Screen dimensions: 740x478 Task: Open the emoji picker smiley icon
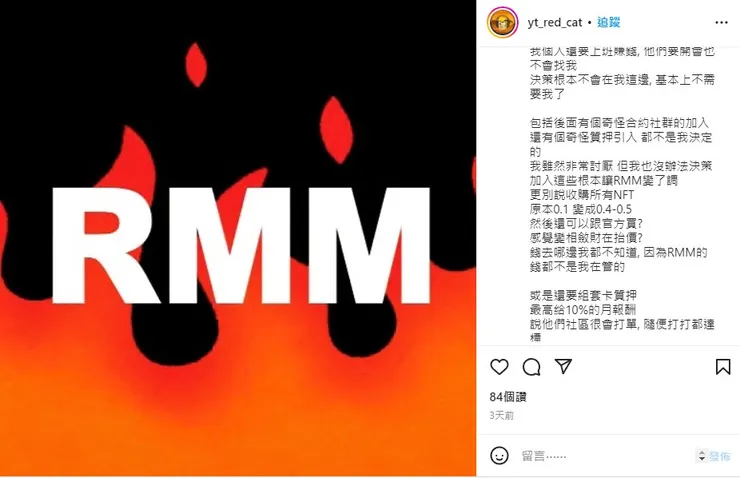point(499,456)
